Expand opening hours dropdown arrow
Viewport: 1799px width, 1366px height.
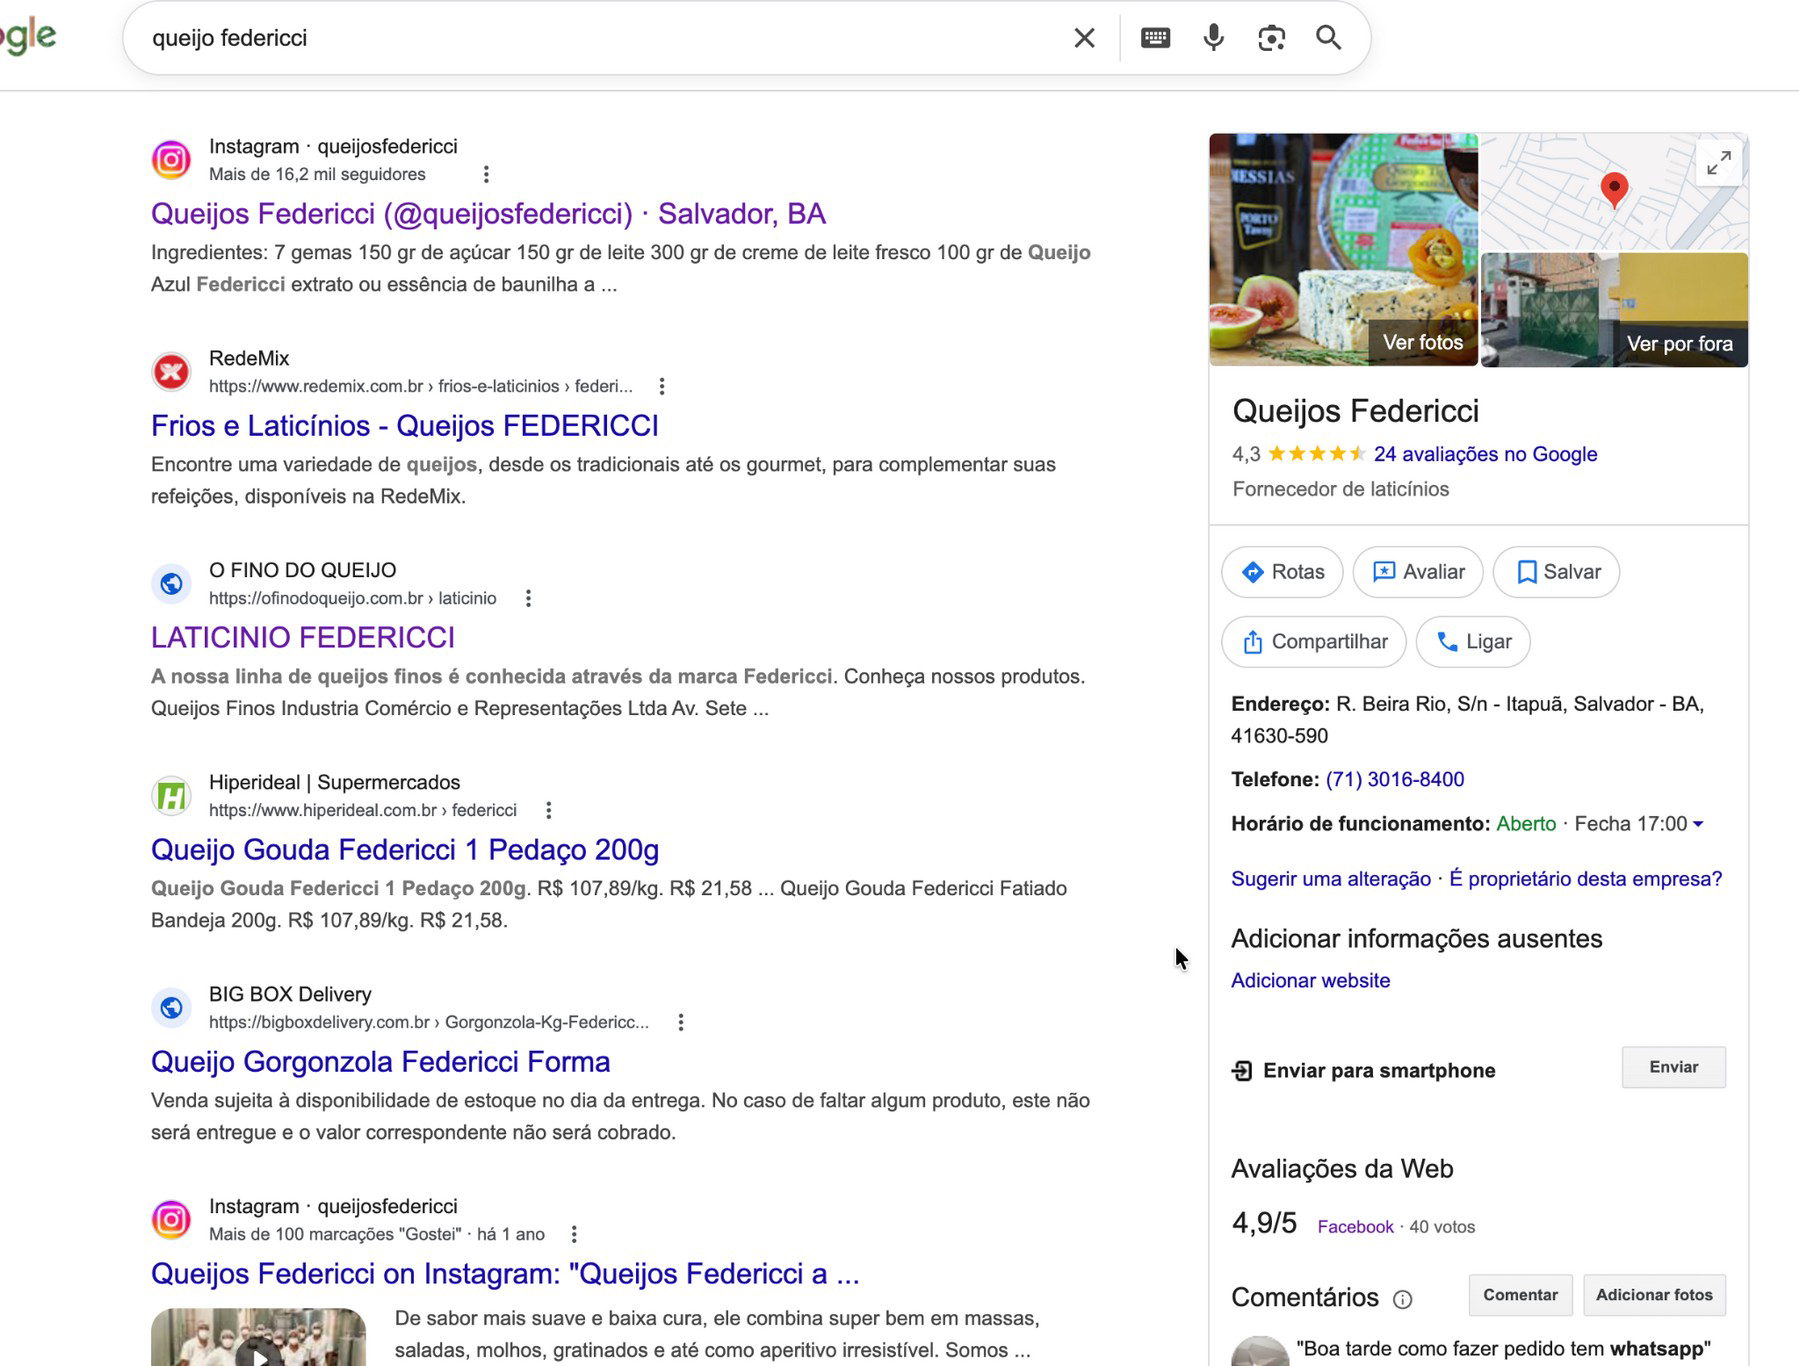click(1698, 824)
